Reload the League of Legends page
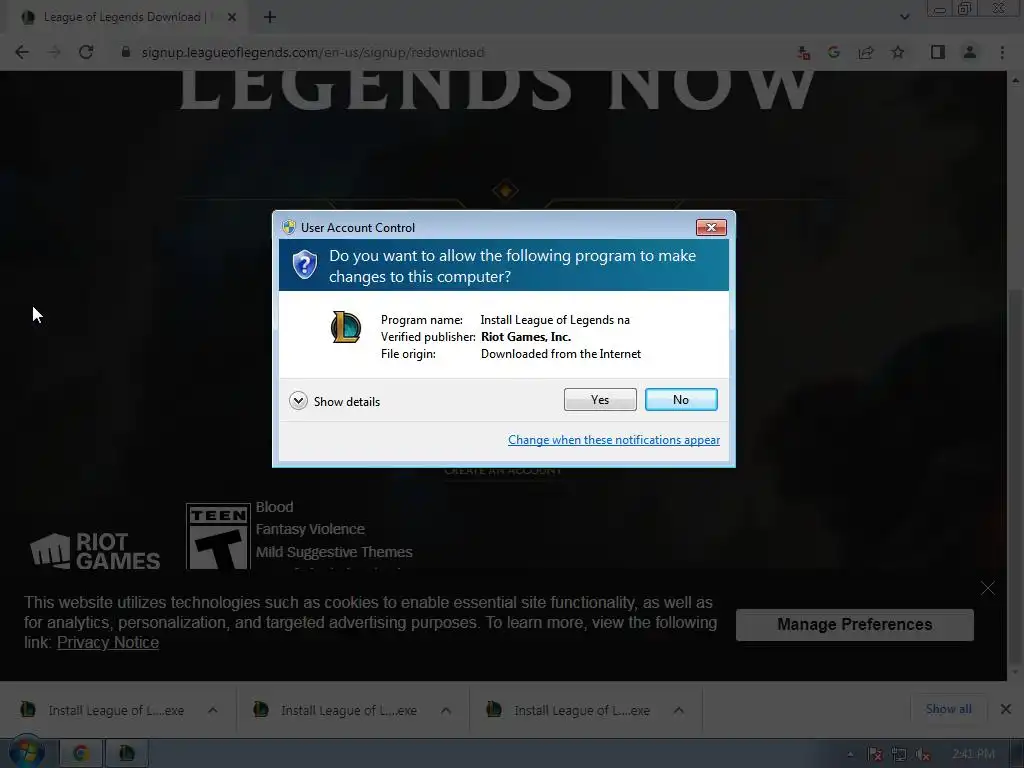 point(86,52)
